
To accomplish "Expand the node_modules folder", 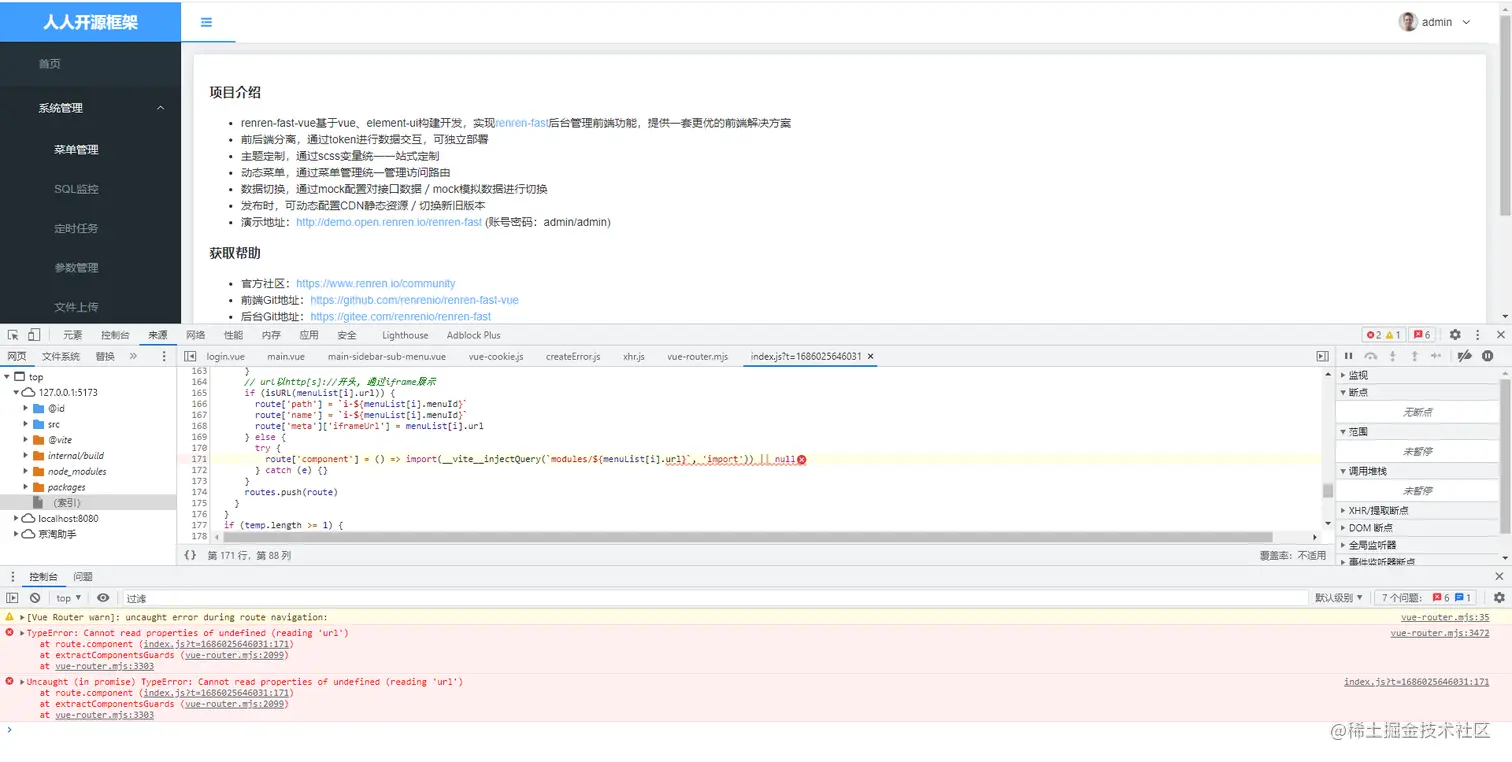I will click(x=27, y=471).
